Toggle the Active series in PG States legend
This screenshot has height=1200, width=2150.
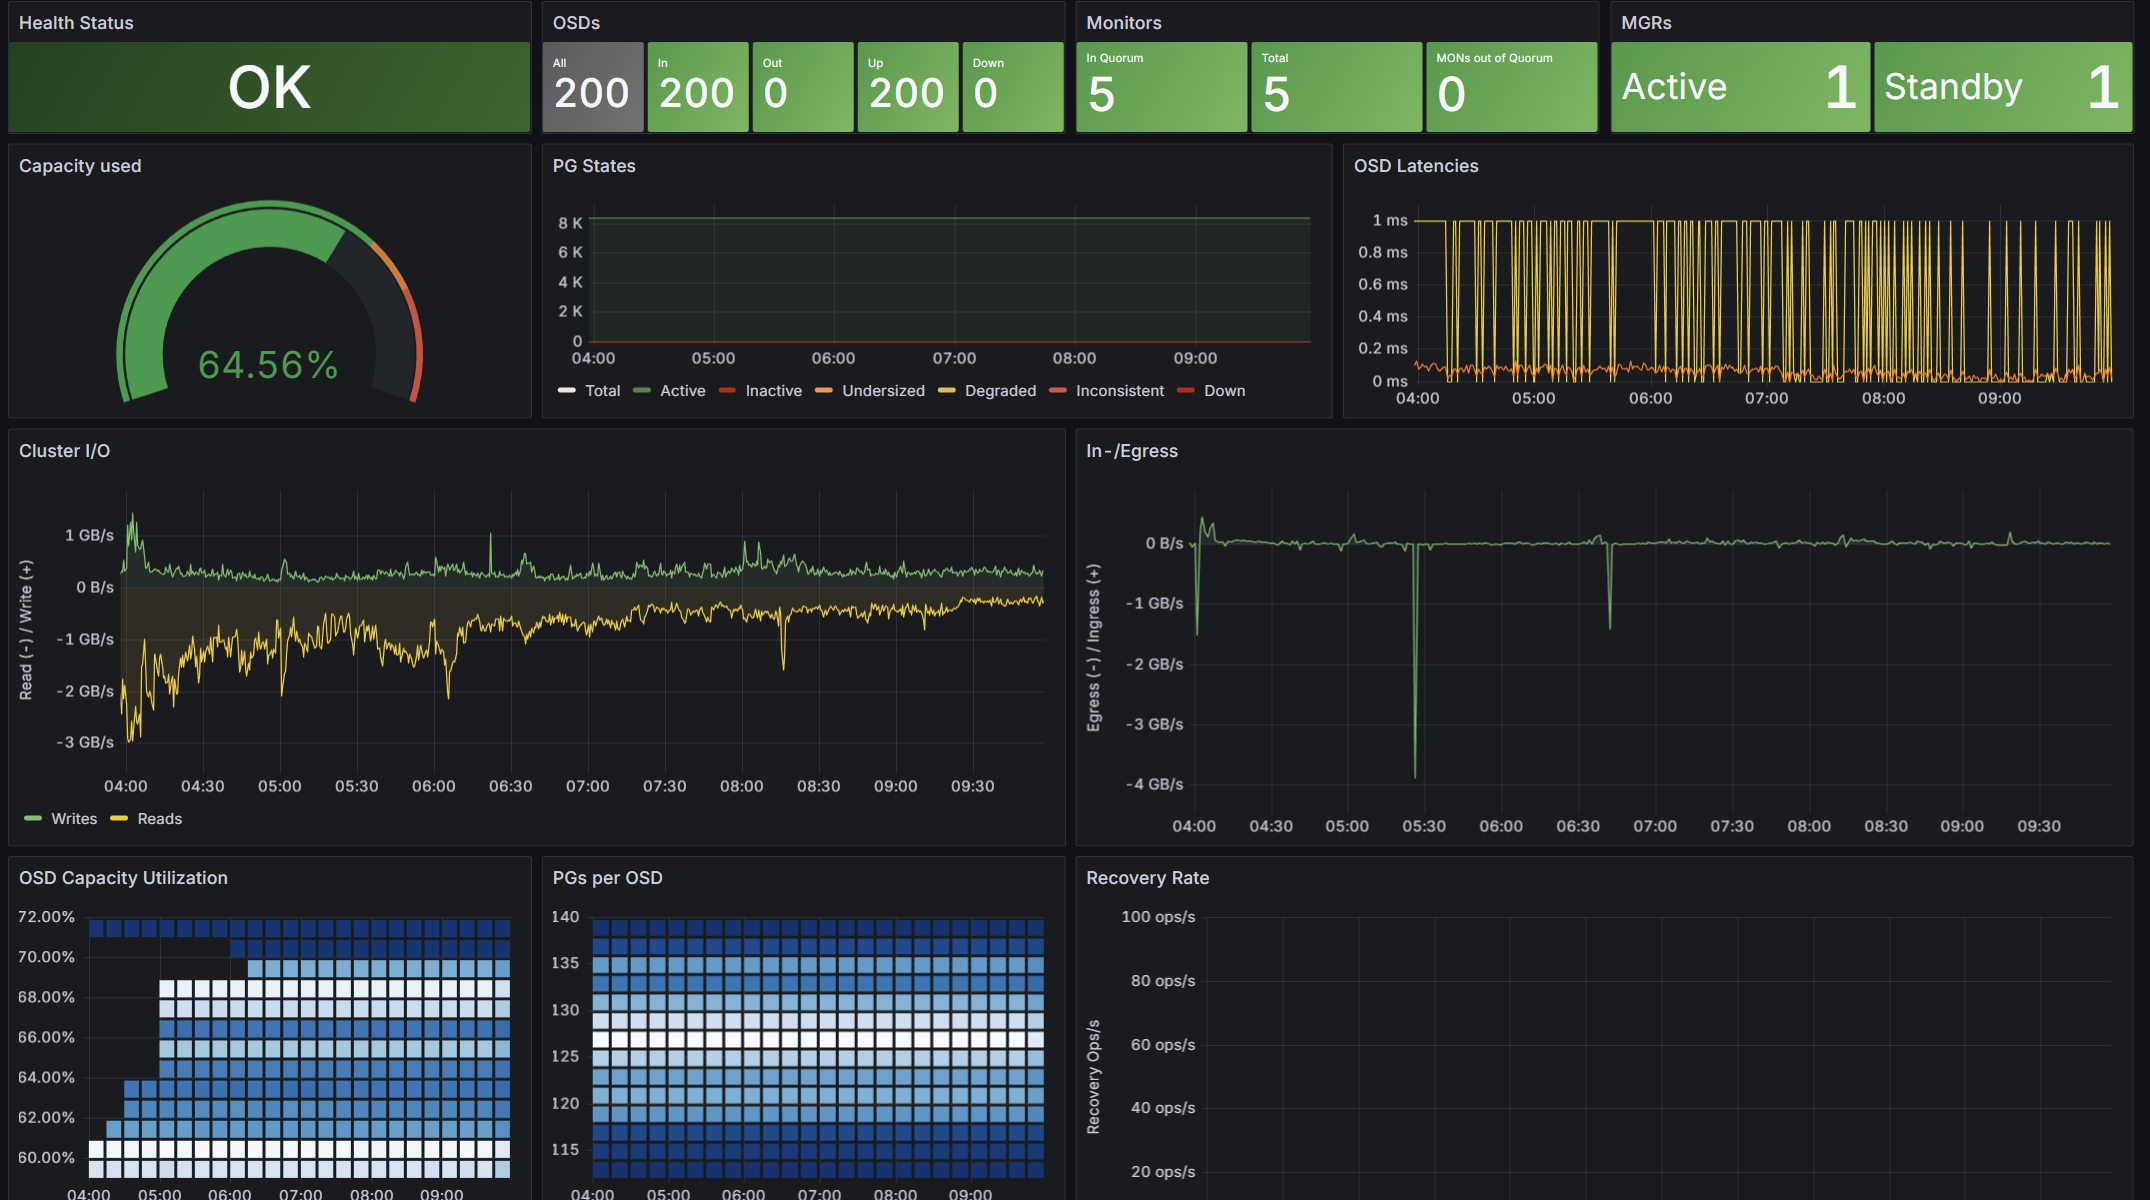click(682, 391)
